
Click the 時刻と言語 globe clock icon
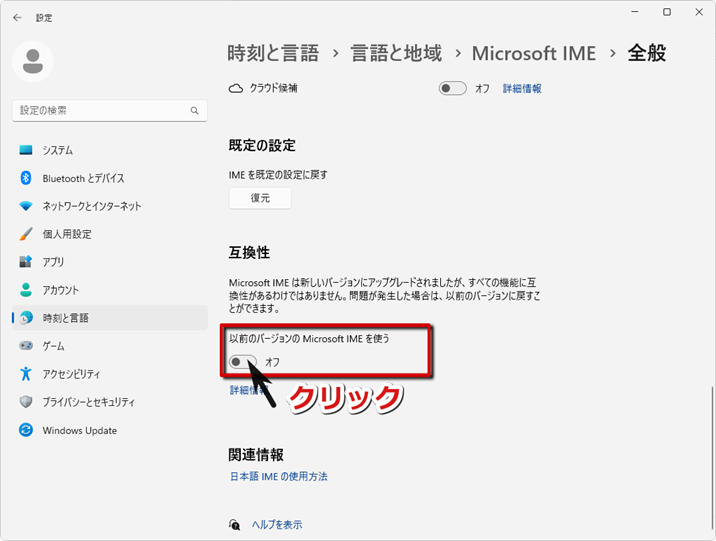point(27,318)
